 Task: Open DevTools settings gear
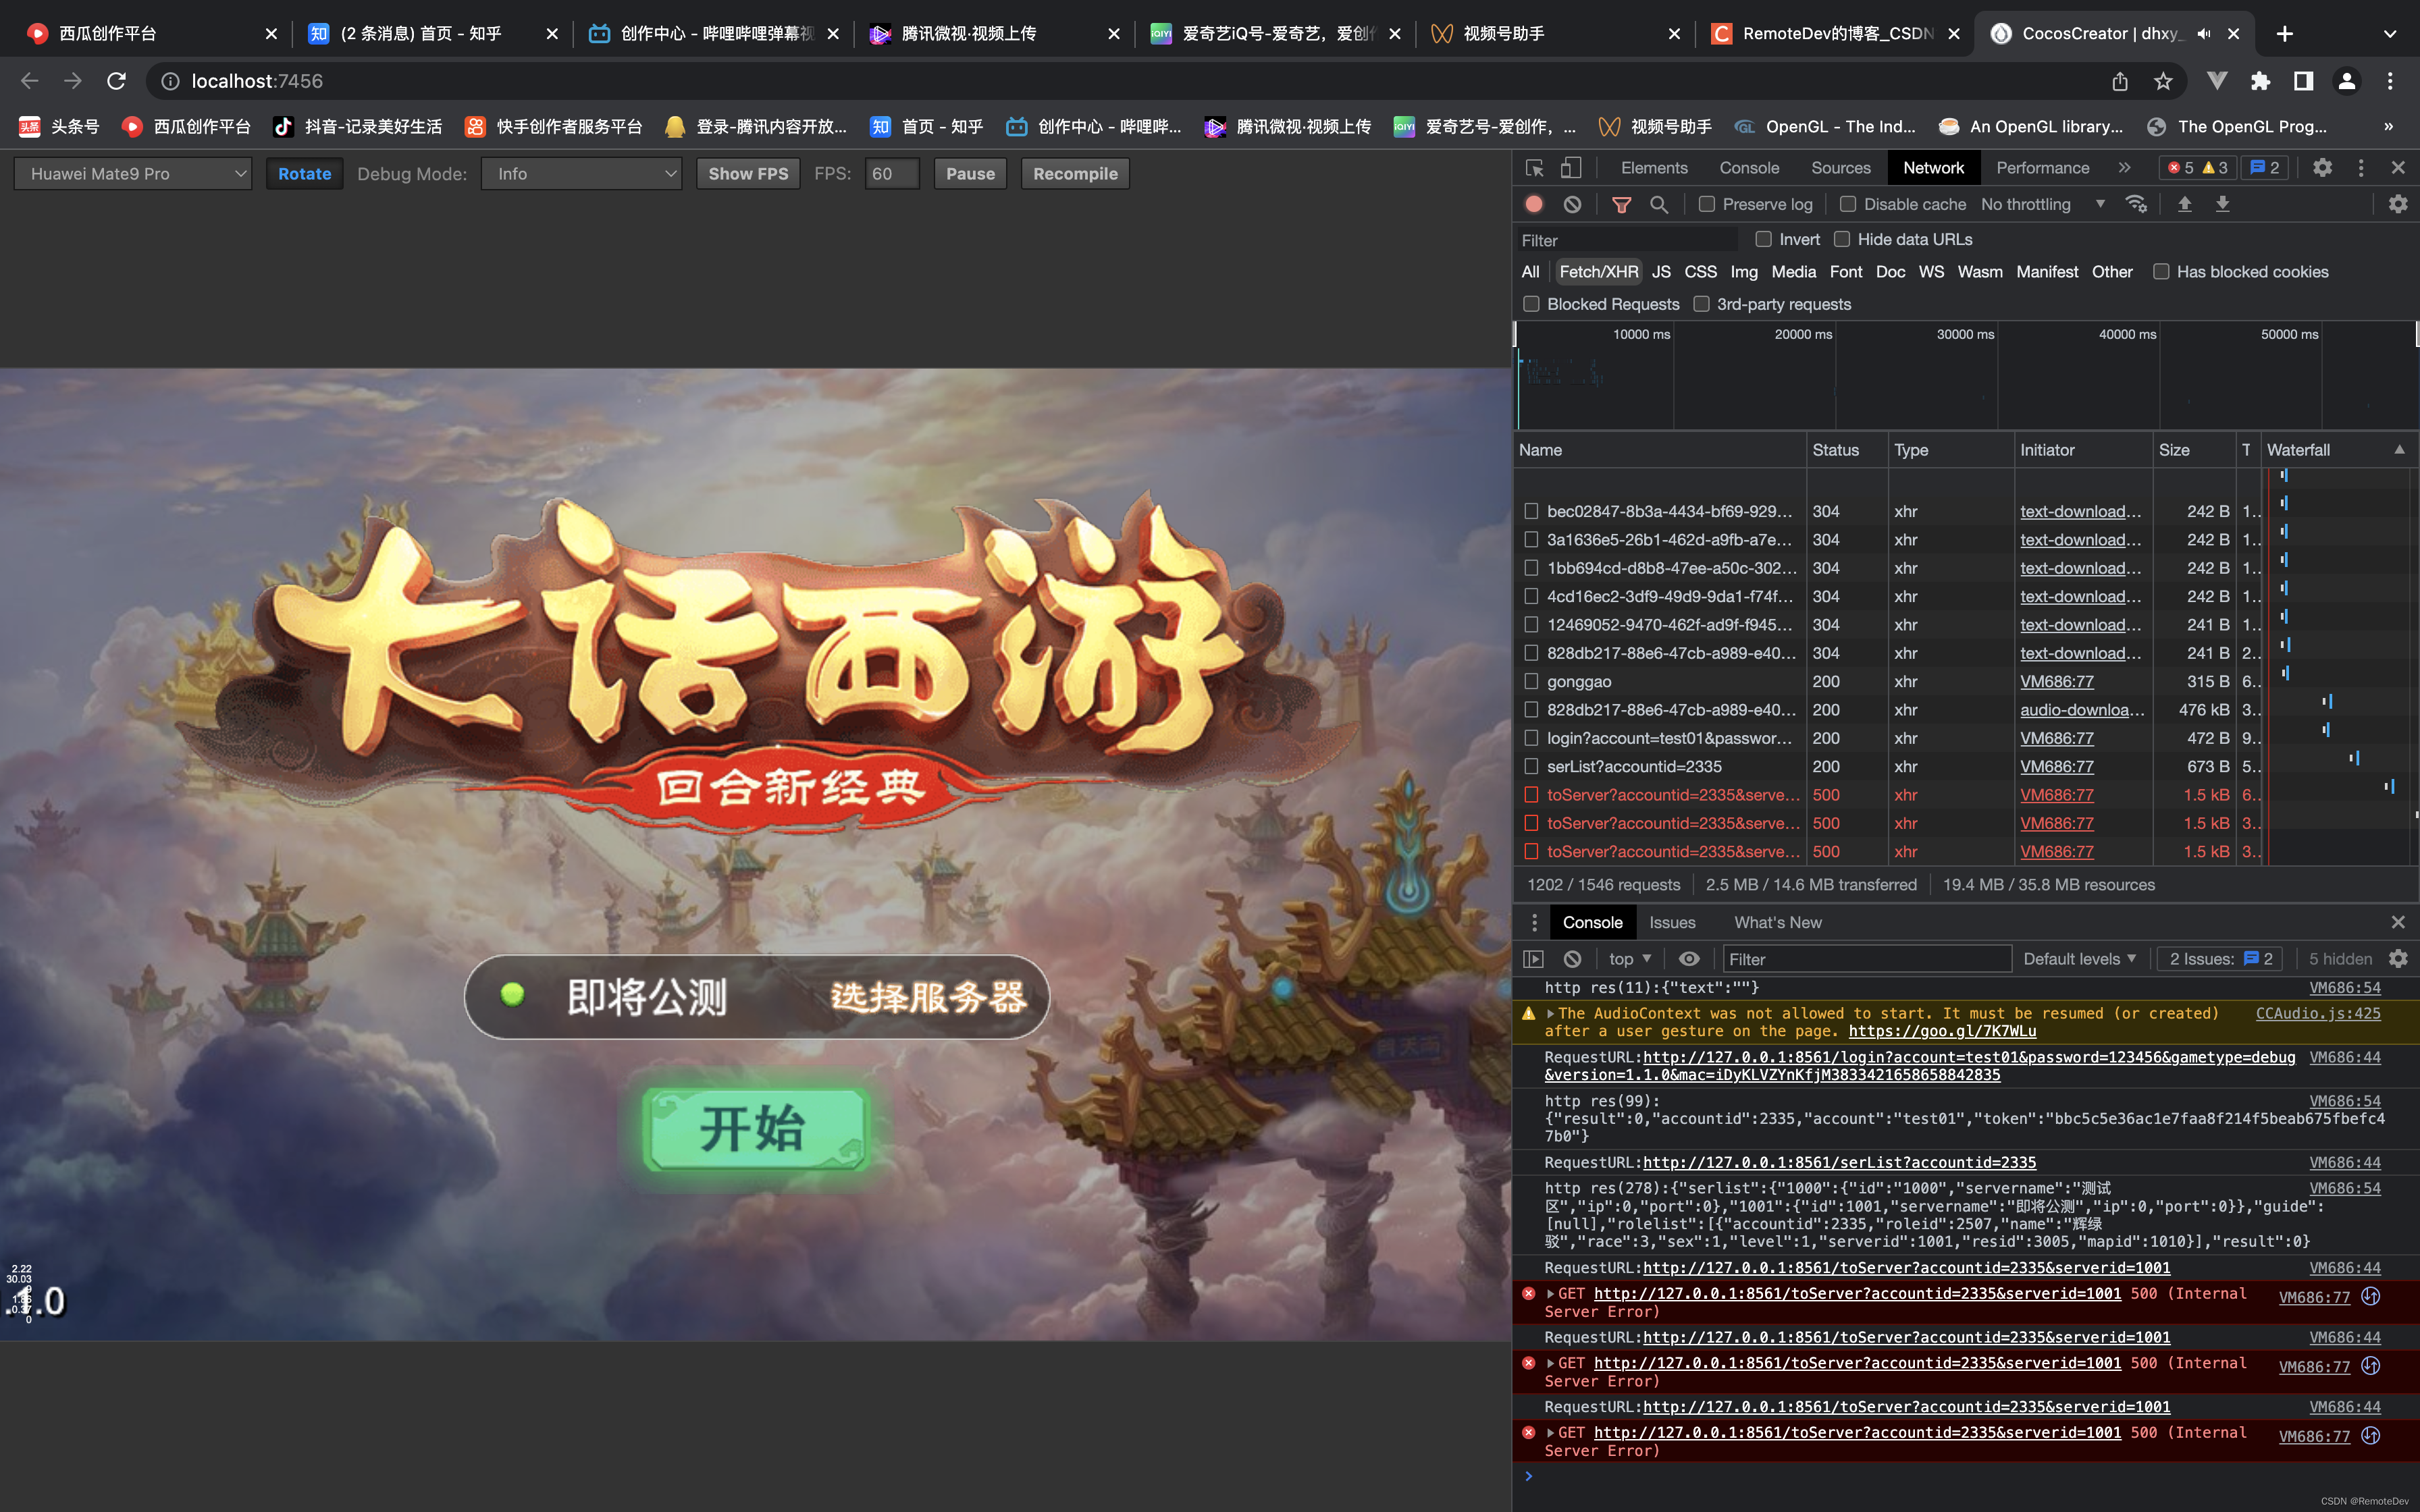click(2322, 168)
